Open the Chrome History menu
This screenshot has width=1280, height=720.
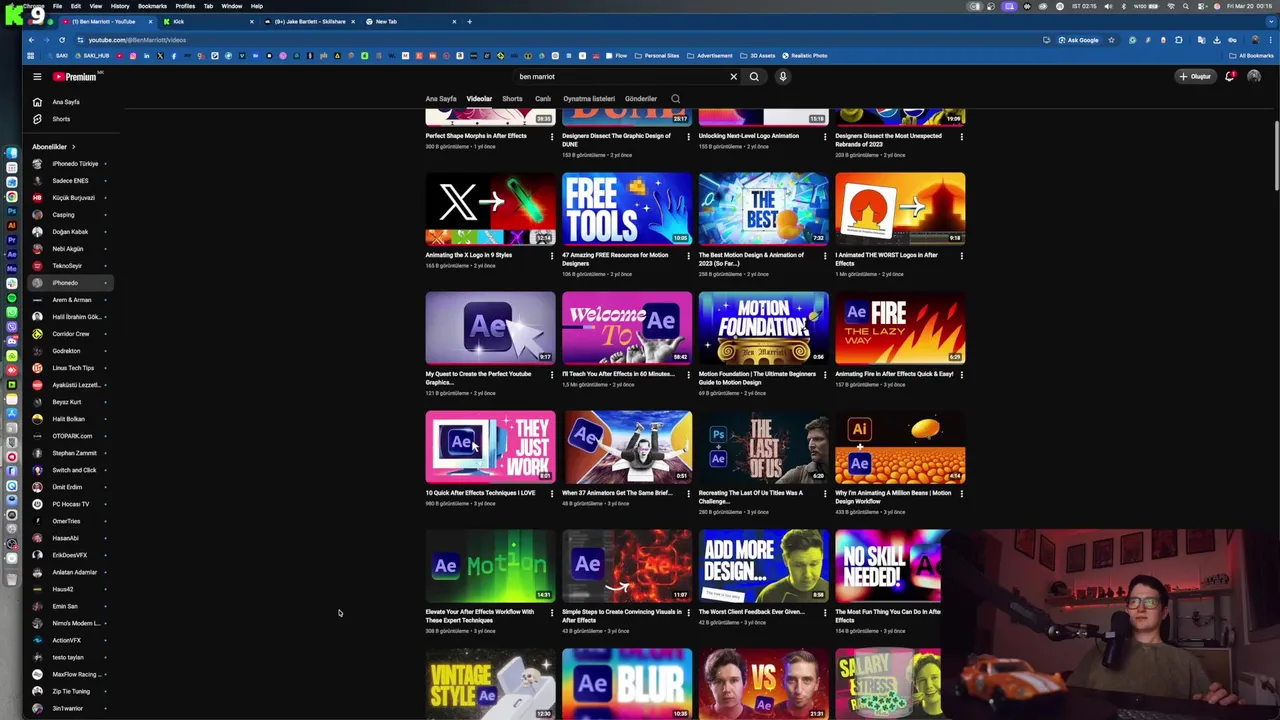tap(120, 6)
